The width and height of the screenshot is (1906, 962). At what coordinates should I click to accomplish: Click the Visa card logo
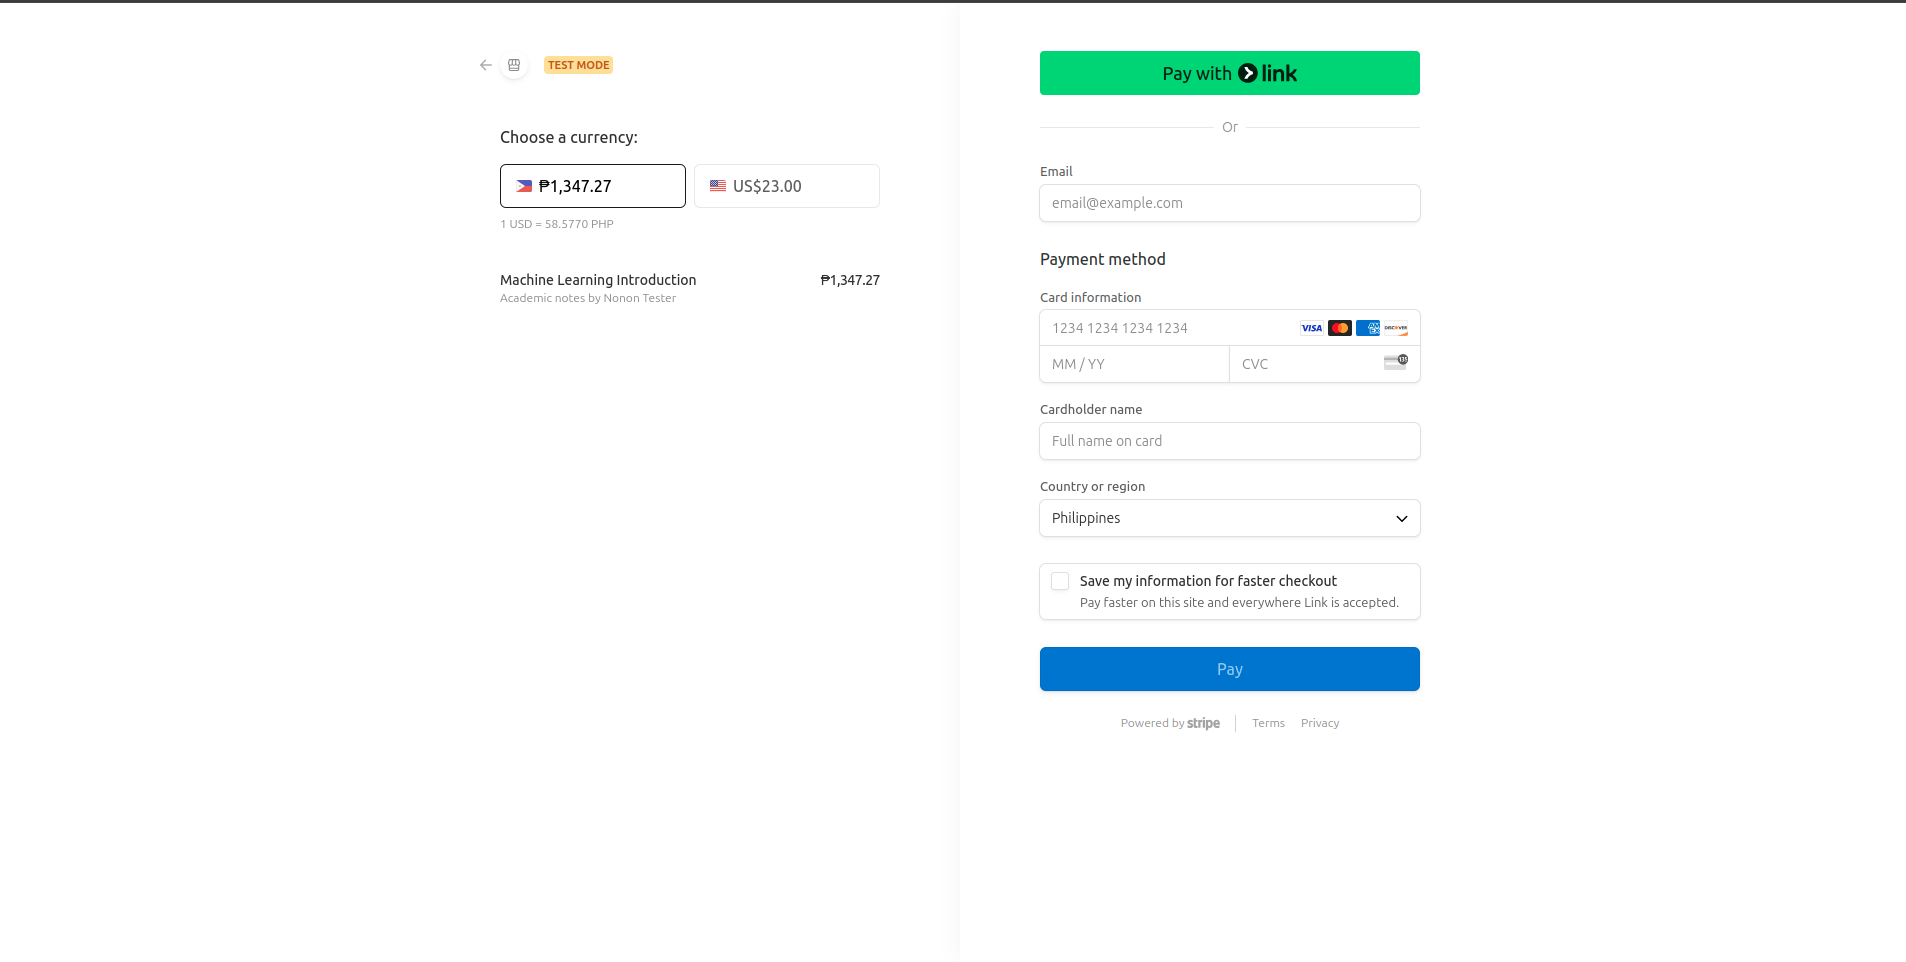[1311, 328]
